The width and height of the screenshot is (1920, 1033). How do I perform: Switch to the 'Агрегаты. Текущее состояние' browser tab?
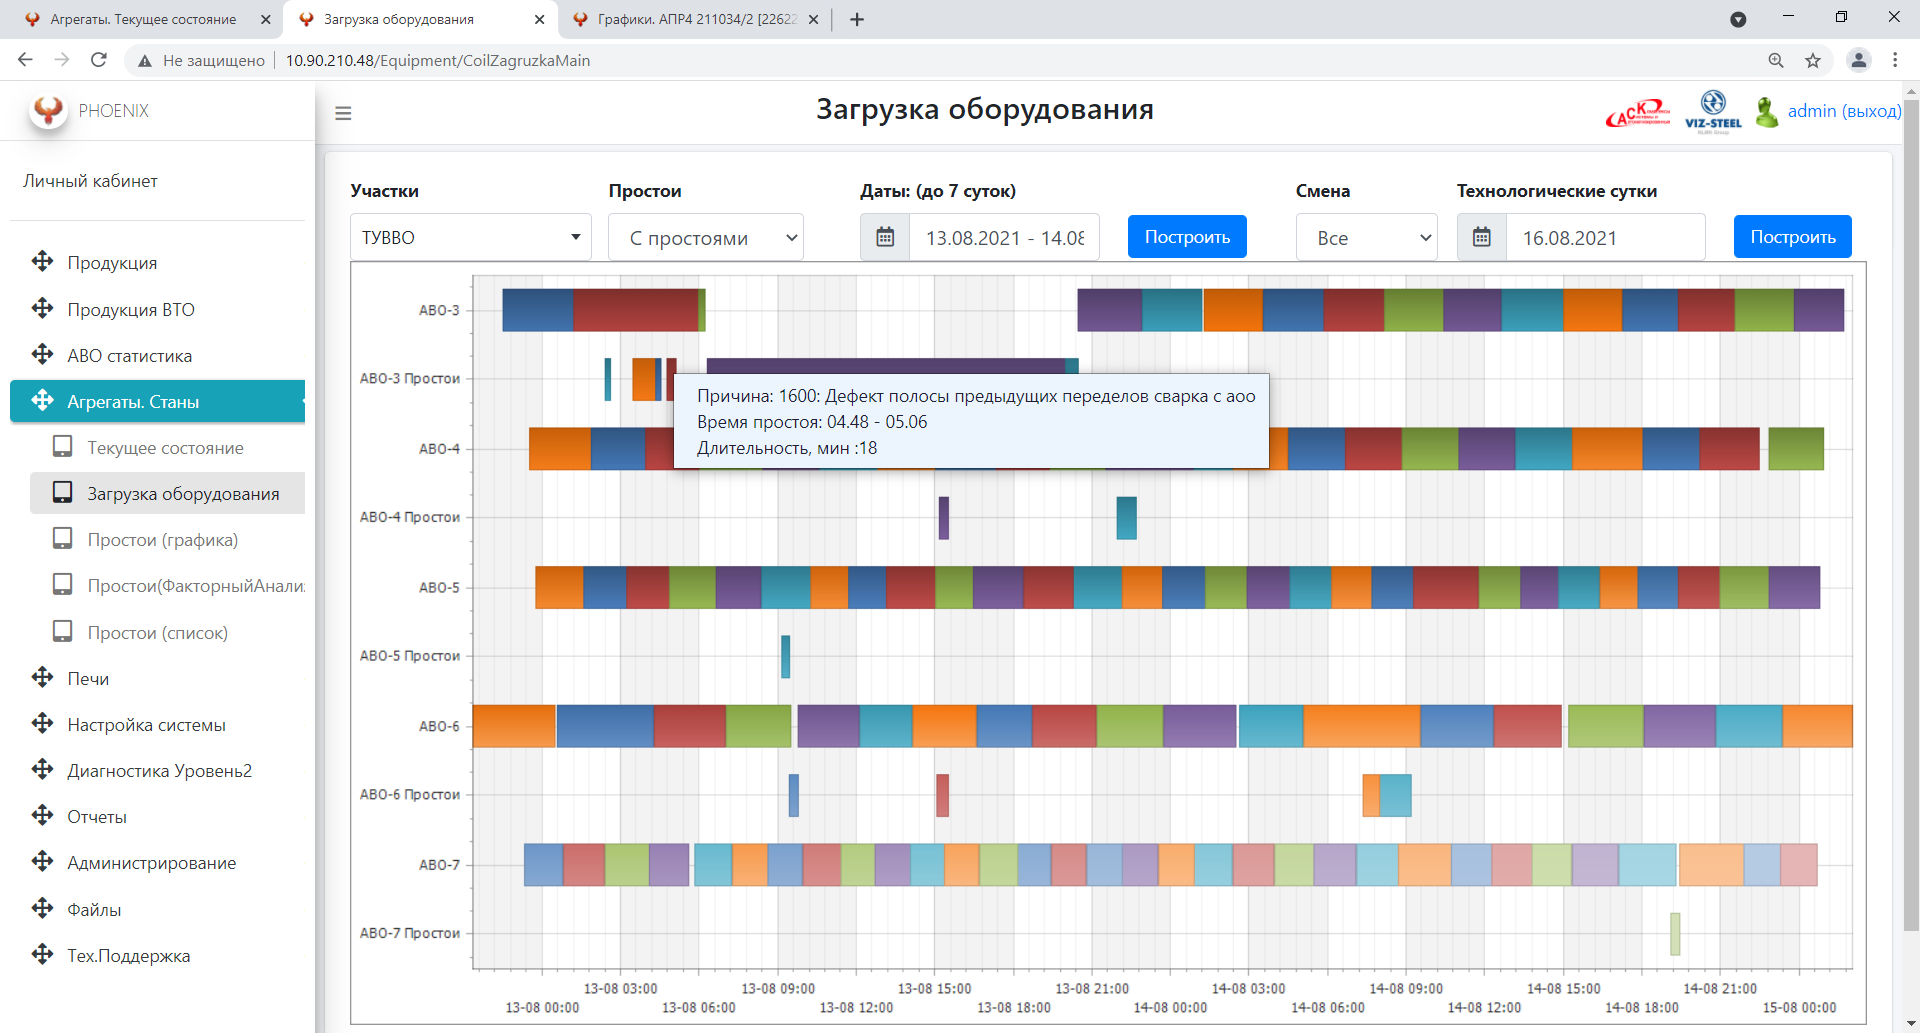(143, 19)
